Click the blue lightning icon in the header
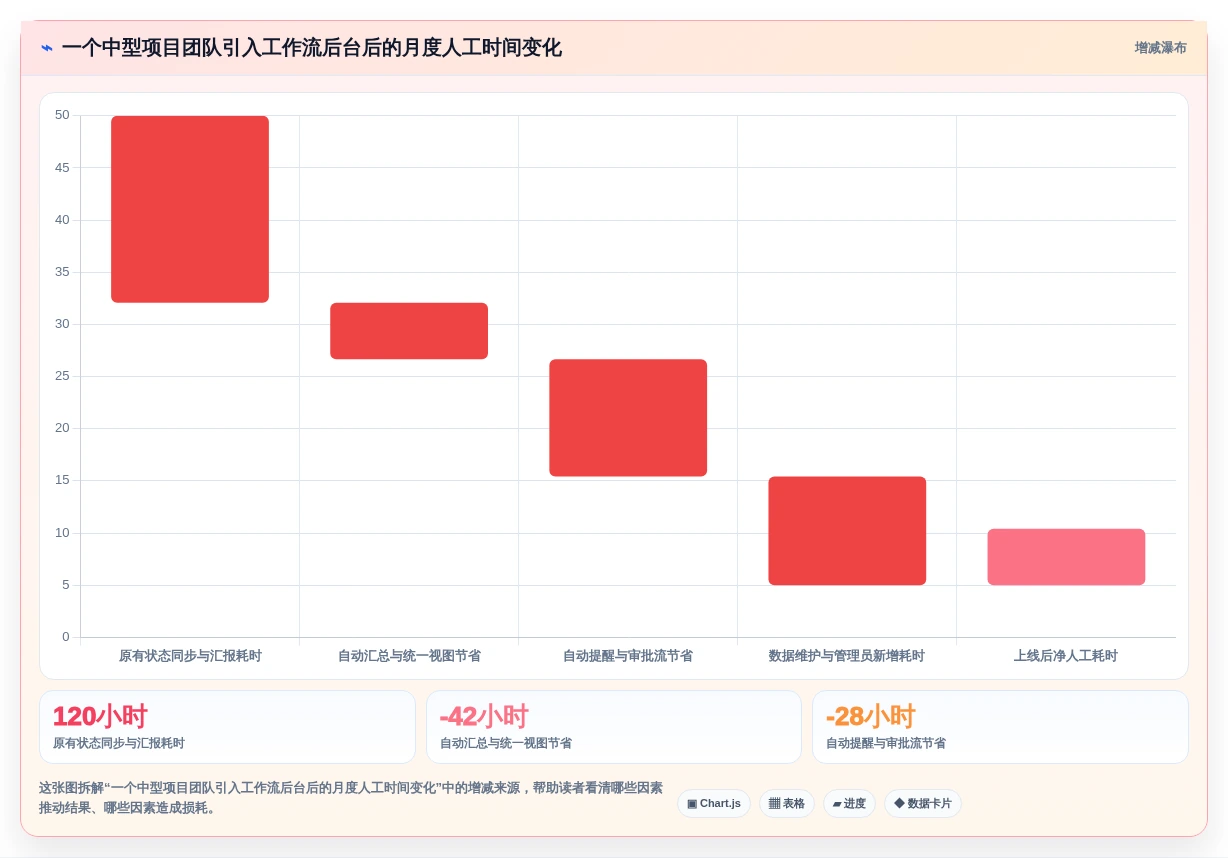Screen dimensions: 1228x858 (x=47, y=48)
